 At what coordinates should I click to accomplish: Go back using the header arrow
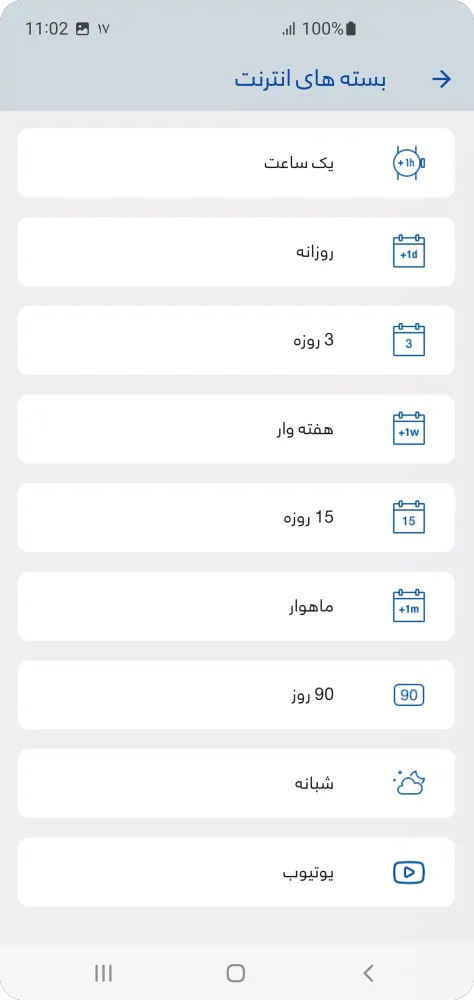(x=441, y=79)
